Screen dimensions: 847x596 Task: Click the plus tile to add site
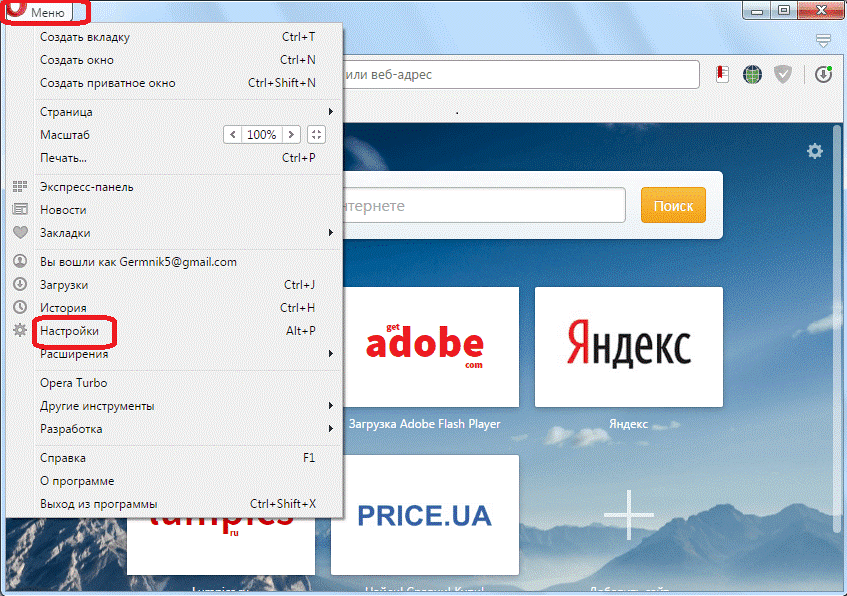(628, 515)
